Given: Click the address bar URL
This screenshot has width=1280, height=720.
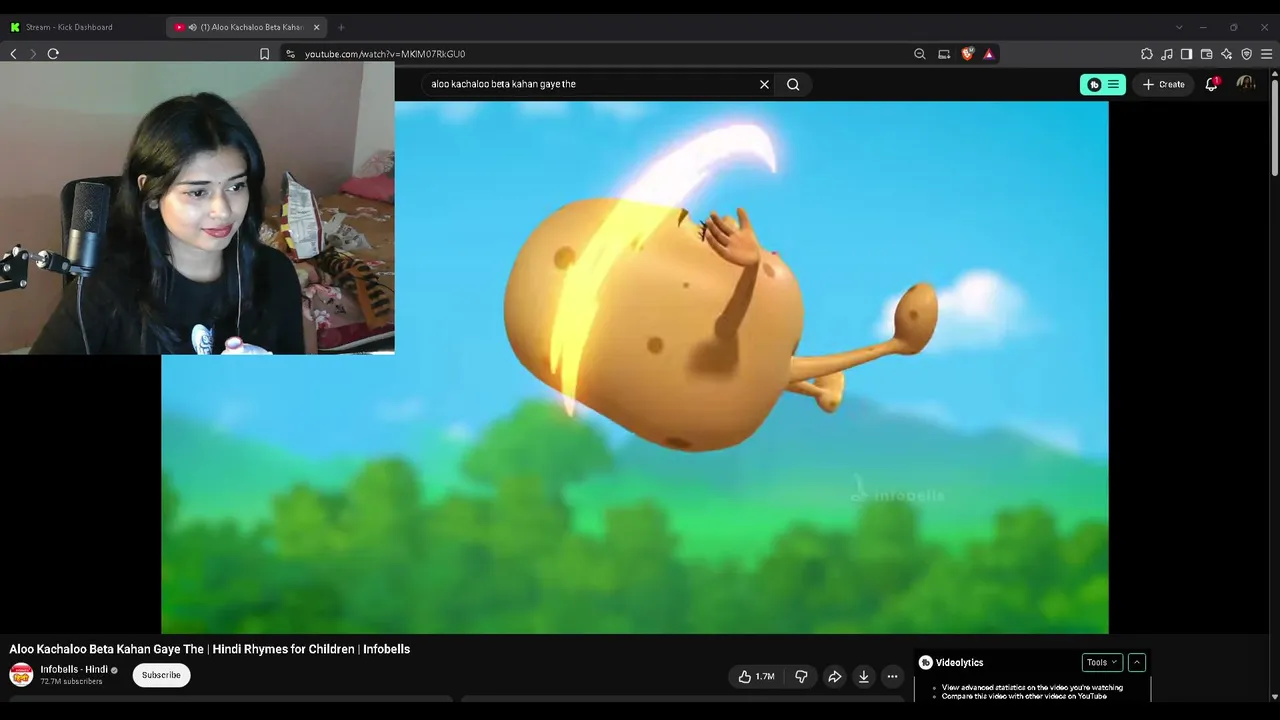Looking at the screenshot, I should [385, 54].
